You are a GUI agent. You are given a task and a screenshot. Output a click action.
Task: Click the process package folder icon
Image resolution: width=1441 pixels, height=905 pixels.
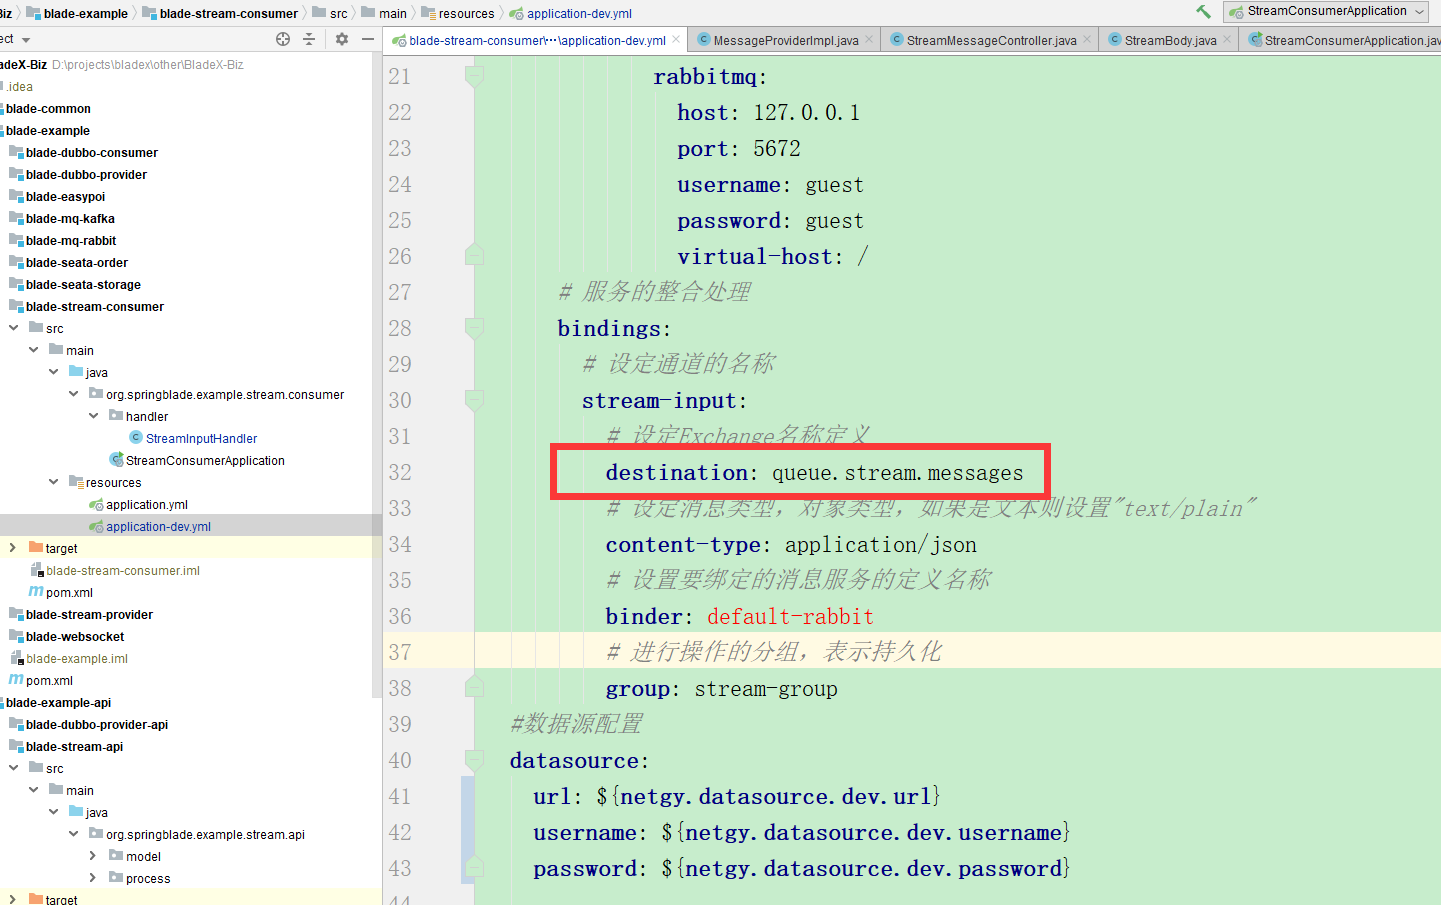point(116,878)
